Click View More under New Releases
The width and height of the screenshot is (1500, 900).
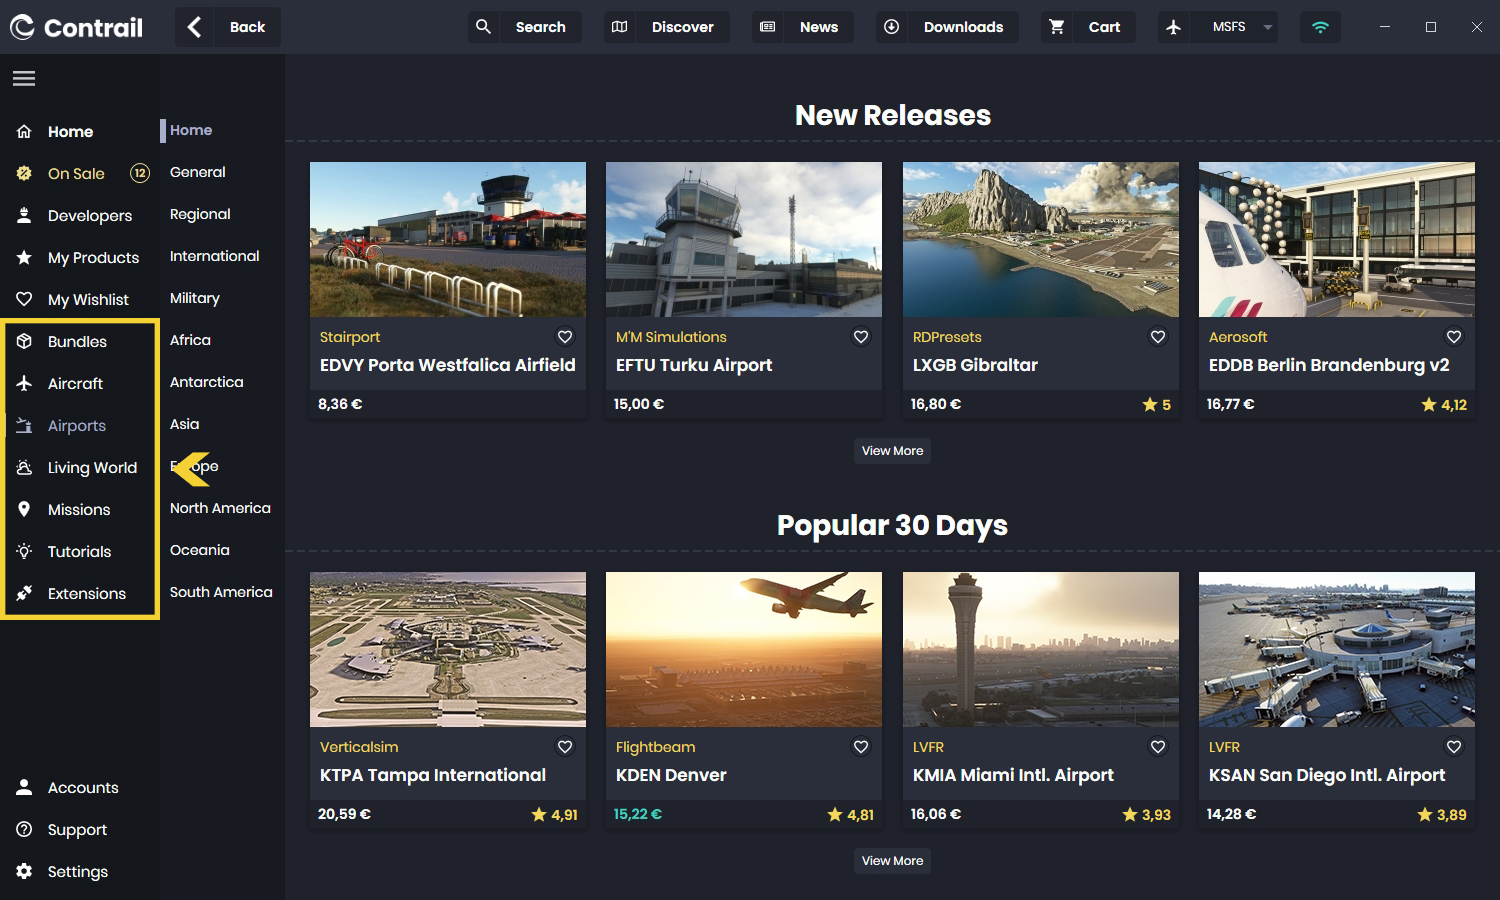892,451
